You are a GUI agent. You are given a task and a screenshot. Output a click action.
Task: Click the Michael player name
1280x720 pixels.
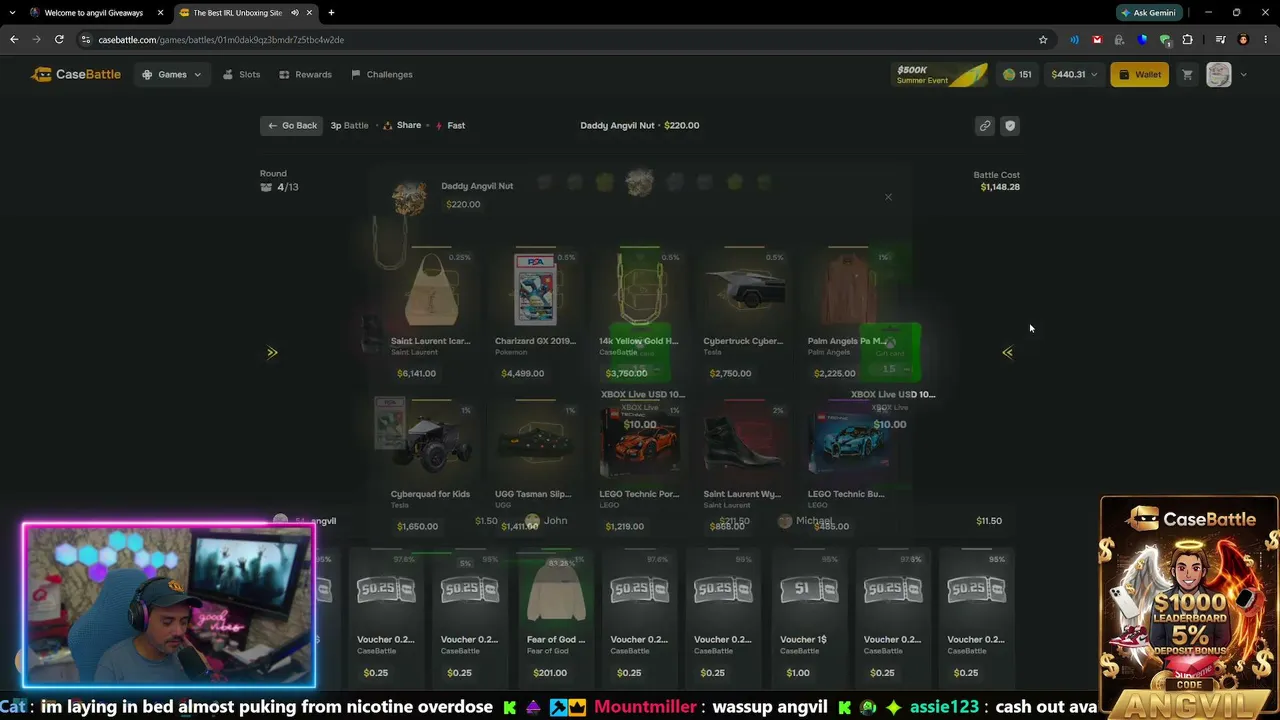tap(813, 521)
